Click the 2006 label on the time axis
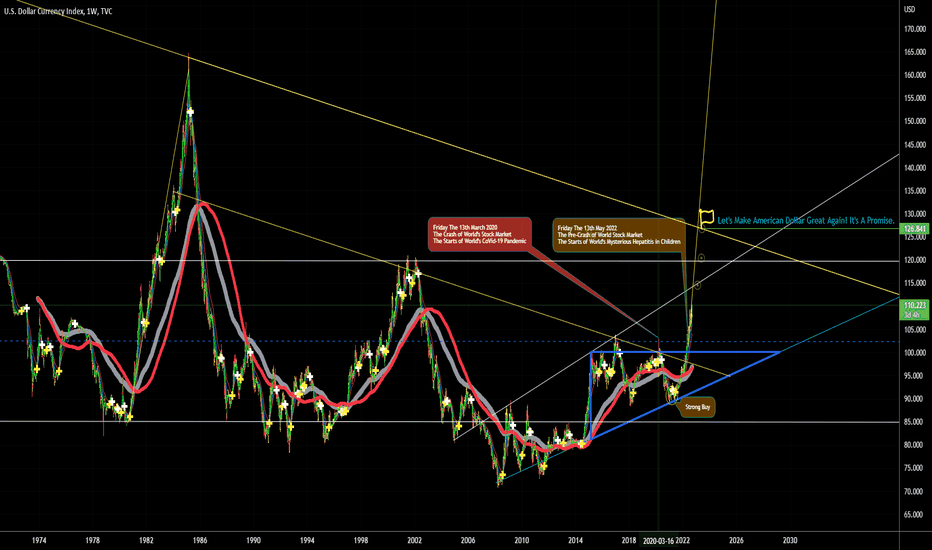 point(468,540)
